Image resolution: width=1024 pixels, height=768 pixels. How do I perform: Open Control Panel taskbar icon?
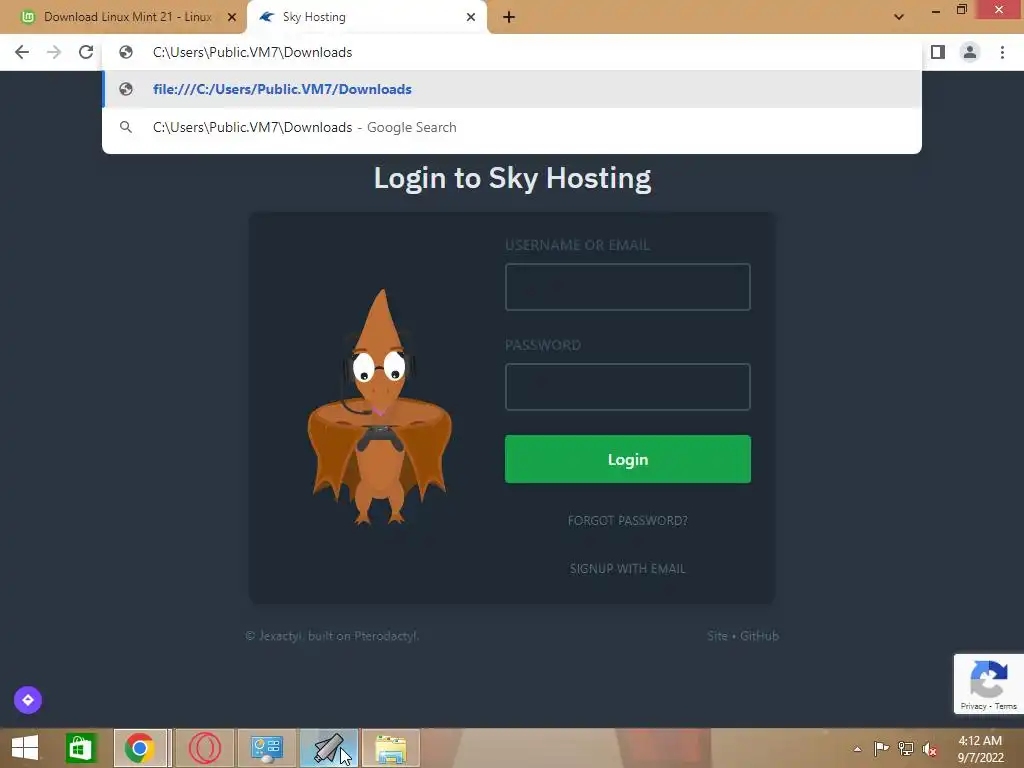point(266,748)
